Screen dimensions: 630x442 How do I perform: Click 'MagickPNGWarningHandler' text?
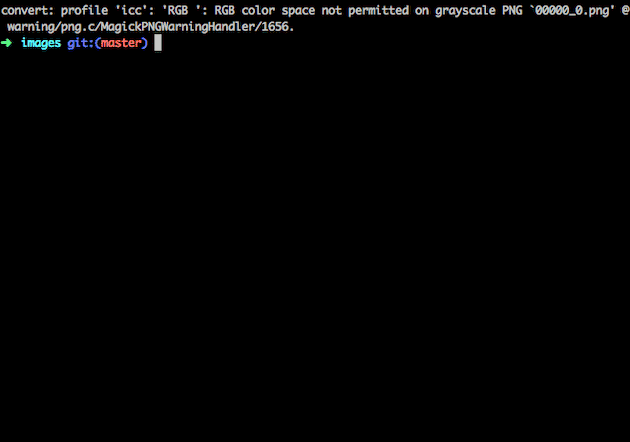(x=177, y=27)
